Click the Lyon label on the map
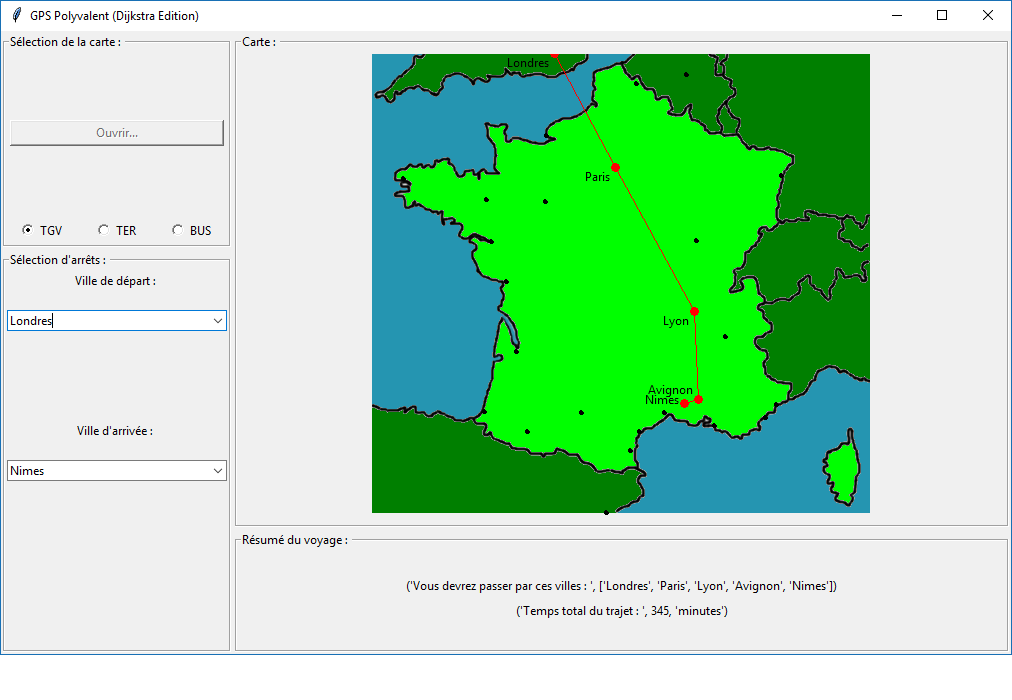Screen dimensions: 1012x700 pos(676,321)
